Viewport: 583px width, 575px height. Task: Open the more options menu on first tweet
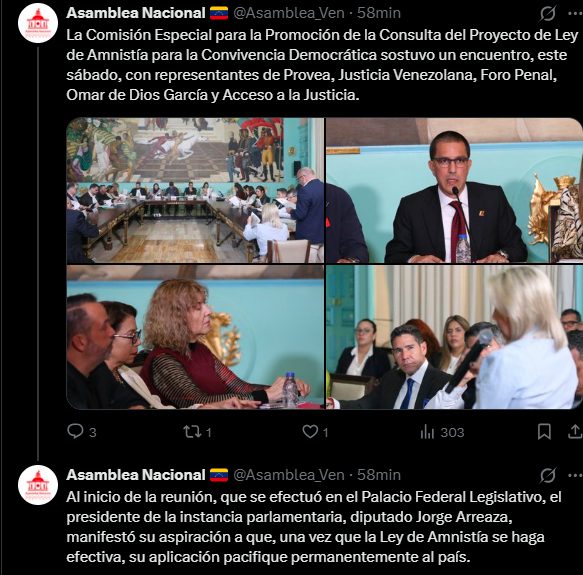click(576, 13)
